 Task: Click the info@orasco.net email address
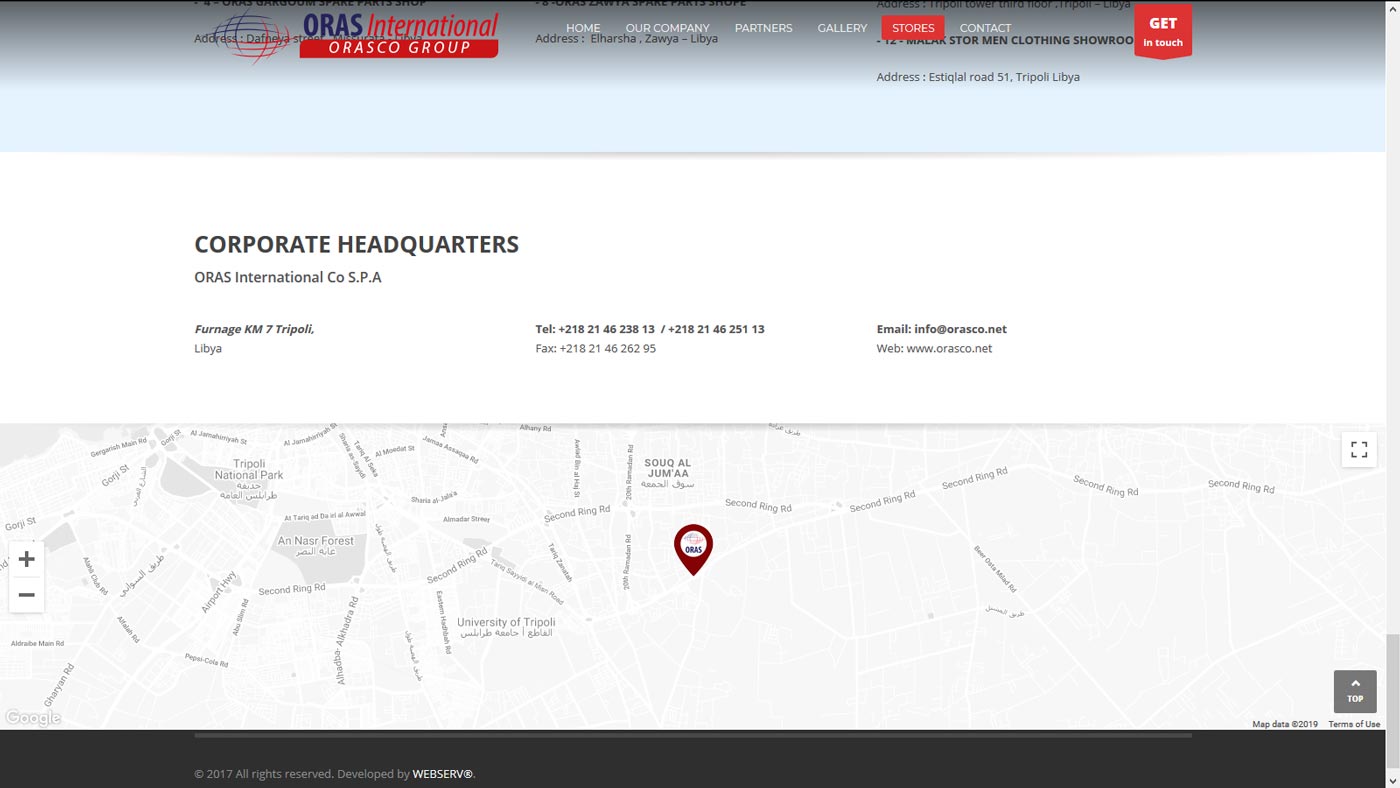960,329
